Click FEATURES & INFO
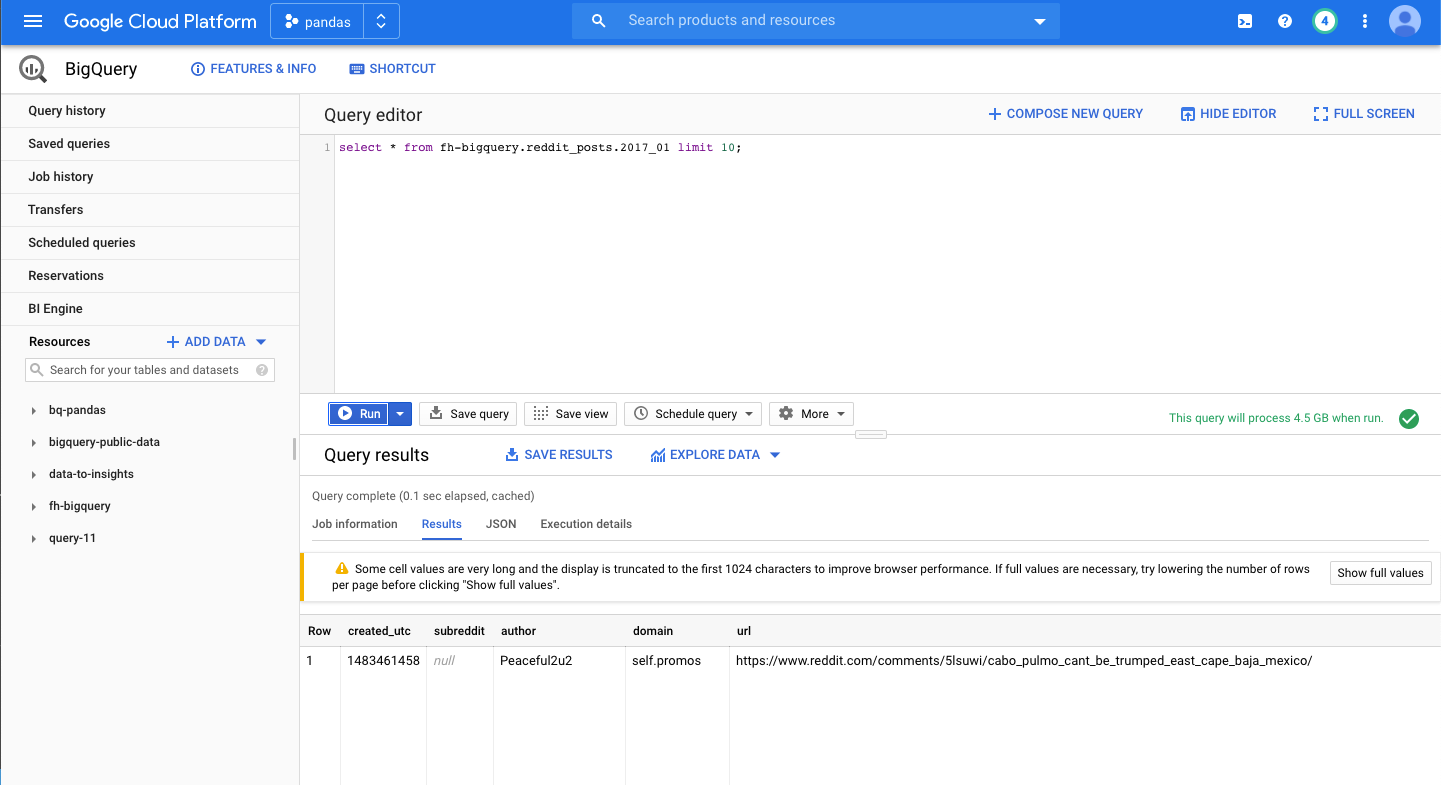Screen dimensions: 1441x785 click(x=254, y=69)
